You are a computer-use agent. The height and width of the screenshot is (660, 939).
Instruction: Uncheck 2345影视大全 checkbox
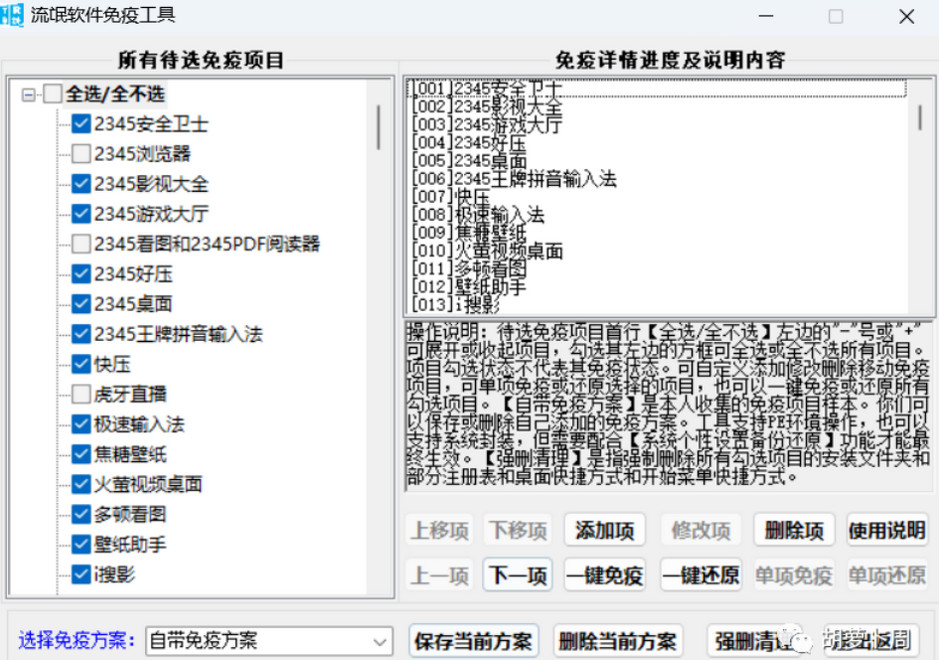[81, 184]
